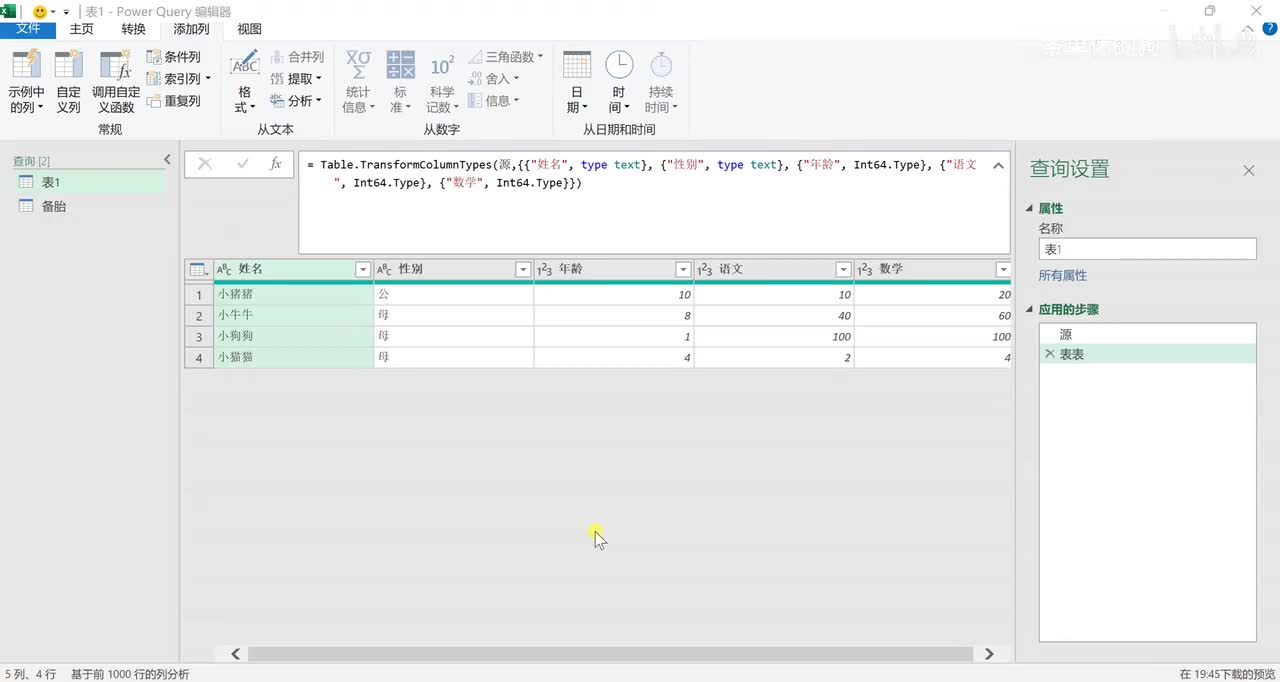Screen dimensions: 1280x682
Task: Open filter dropdown for 语文 column
Action: point(843,270)
